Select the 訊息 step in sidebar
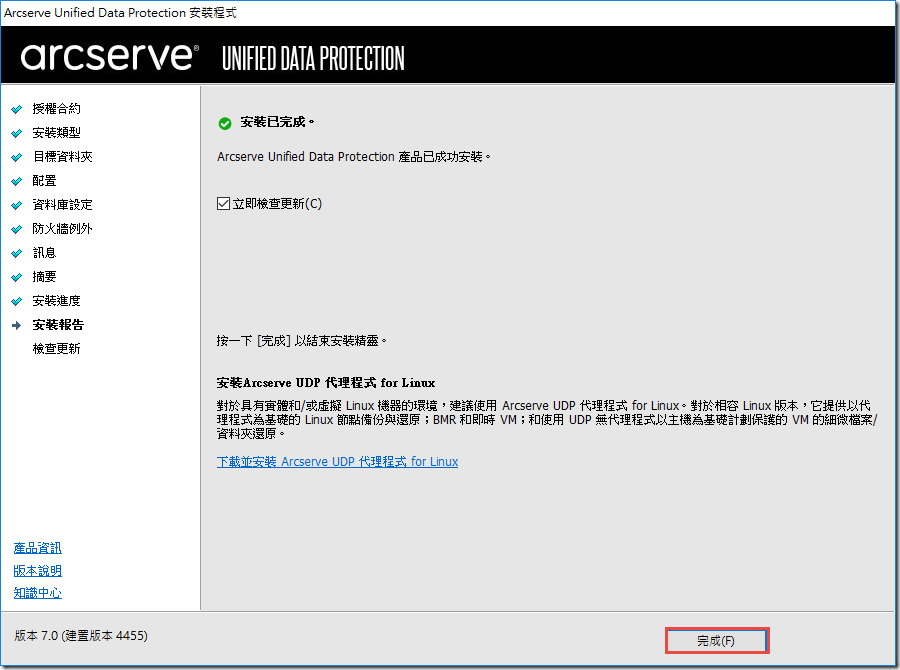This screenshot has height=670, width=900. (45, 253)
